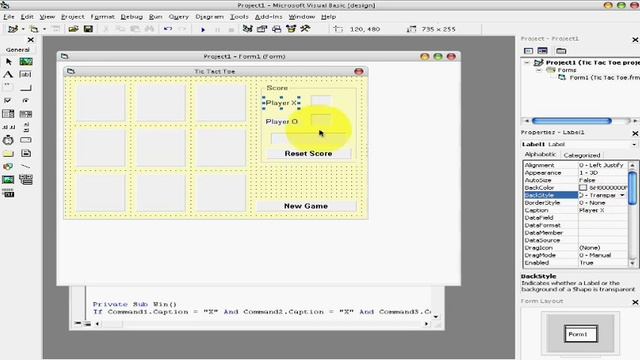Select the DriveListBox control tool
Viewport: 640px width, 360px height.
point(26,140)
